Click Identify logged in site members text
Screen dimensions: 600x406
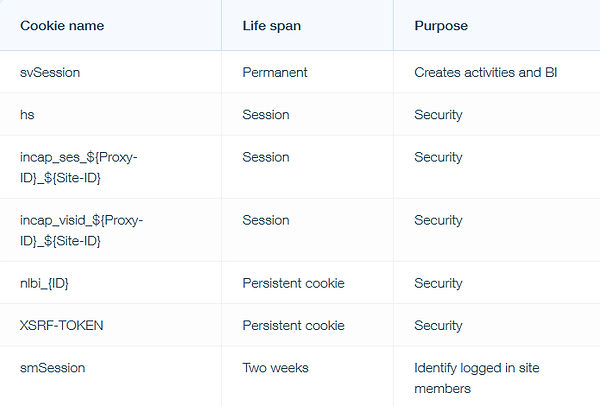point(477,378)
